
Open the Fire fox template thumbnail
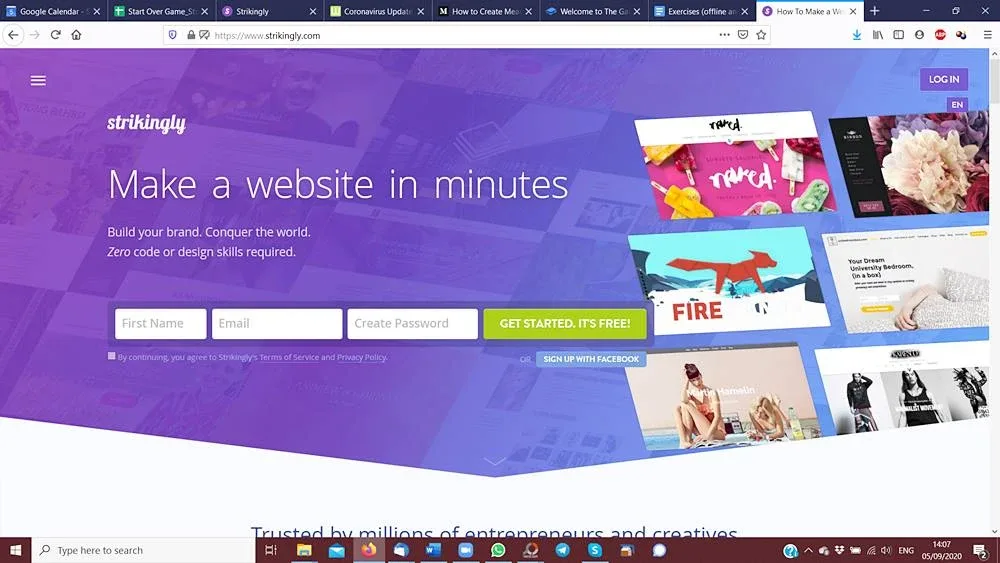click(x=727, y=281)
